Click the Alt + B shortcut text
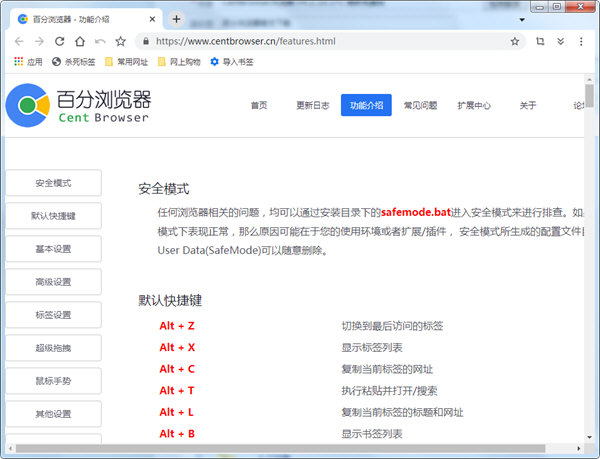Image resolution: width=600 pixels, height=459 pixels. [x=177, y=434]
